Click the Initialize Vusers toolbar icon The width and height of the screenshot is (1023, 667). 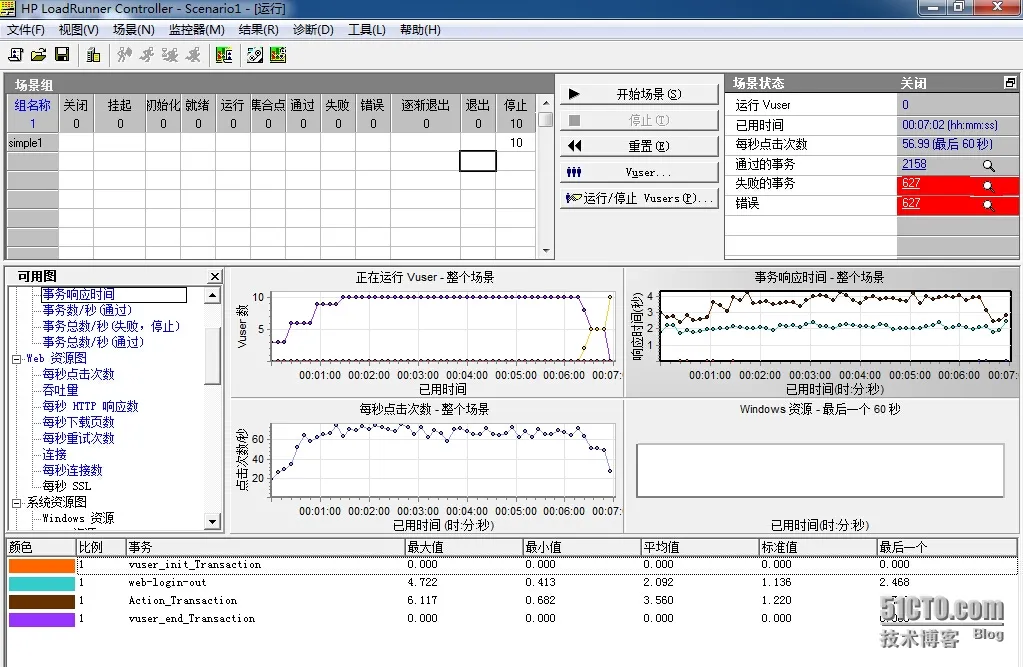[x=124, y=55]
